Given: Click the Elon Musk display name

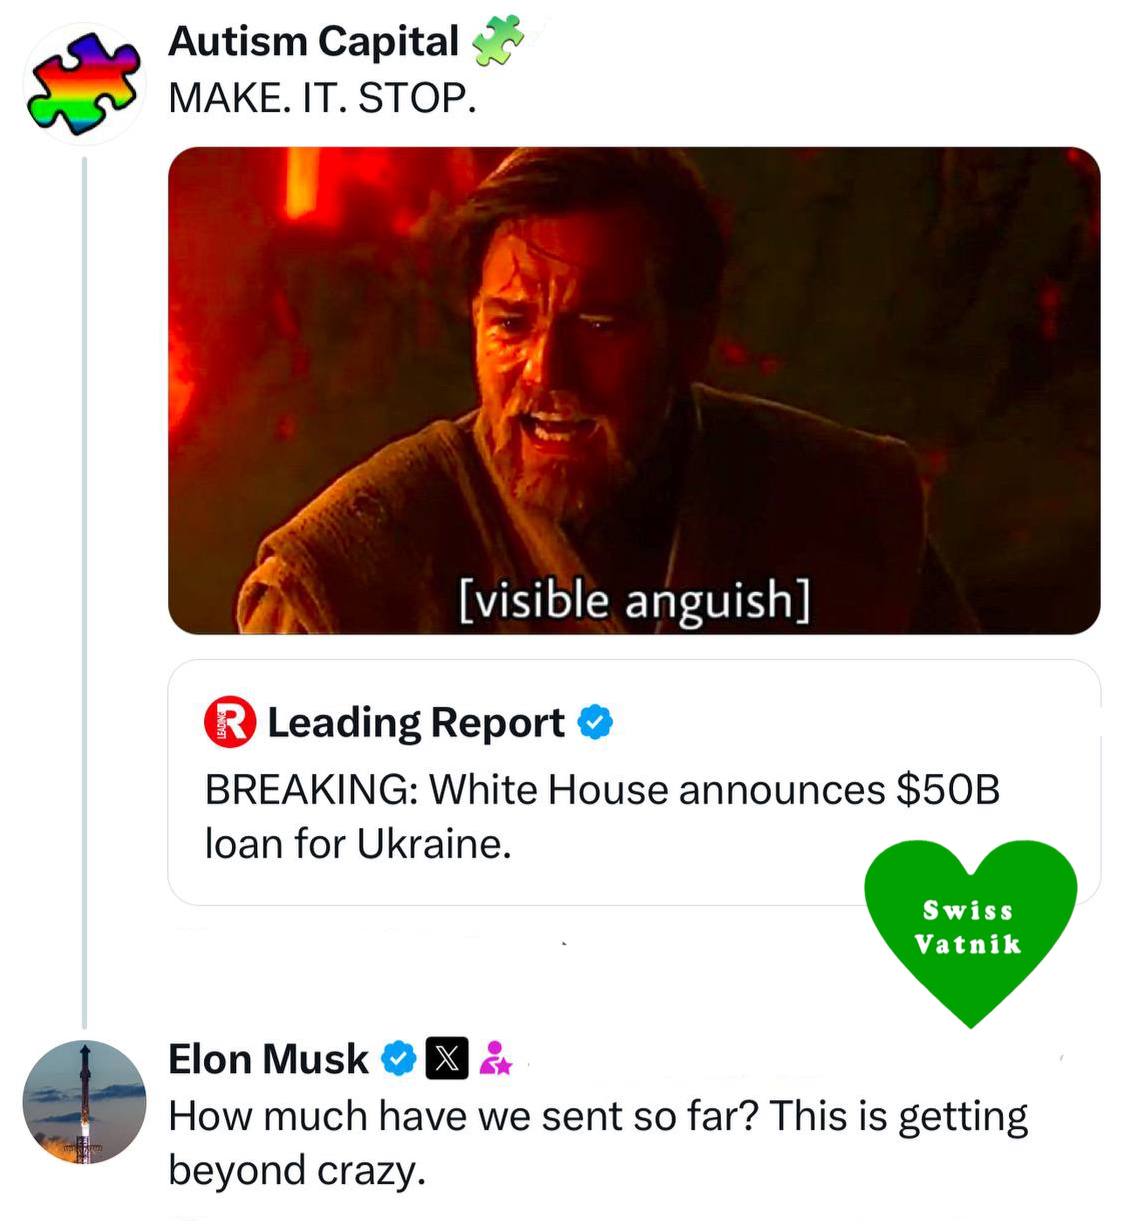Looking at the screenshot, I should [268, 1059].
